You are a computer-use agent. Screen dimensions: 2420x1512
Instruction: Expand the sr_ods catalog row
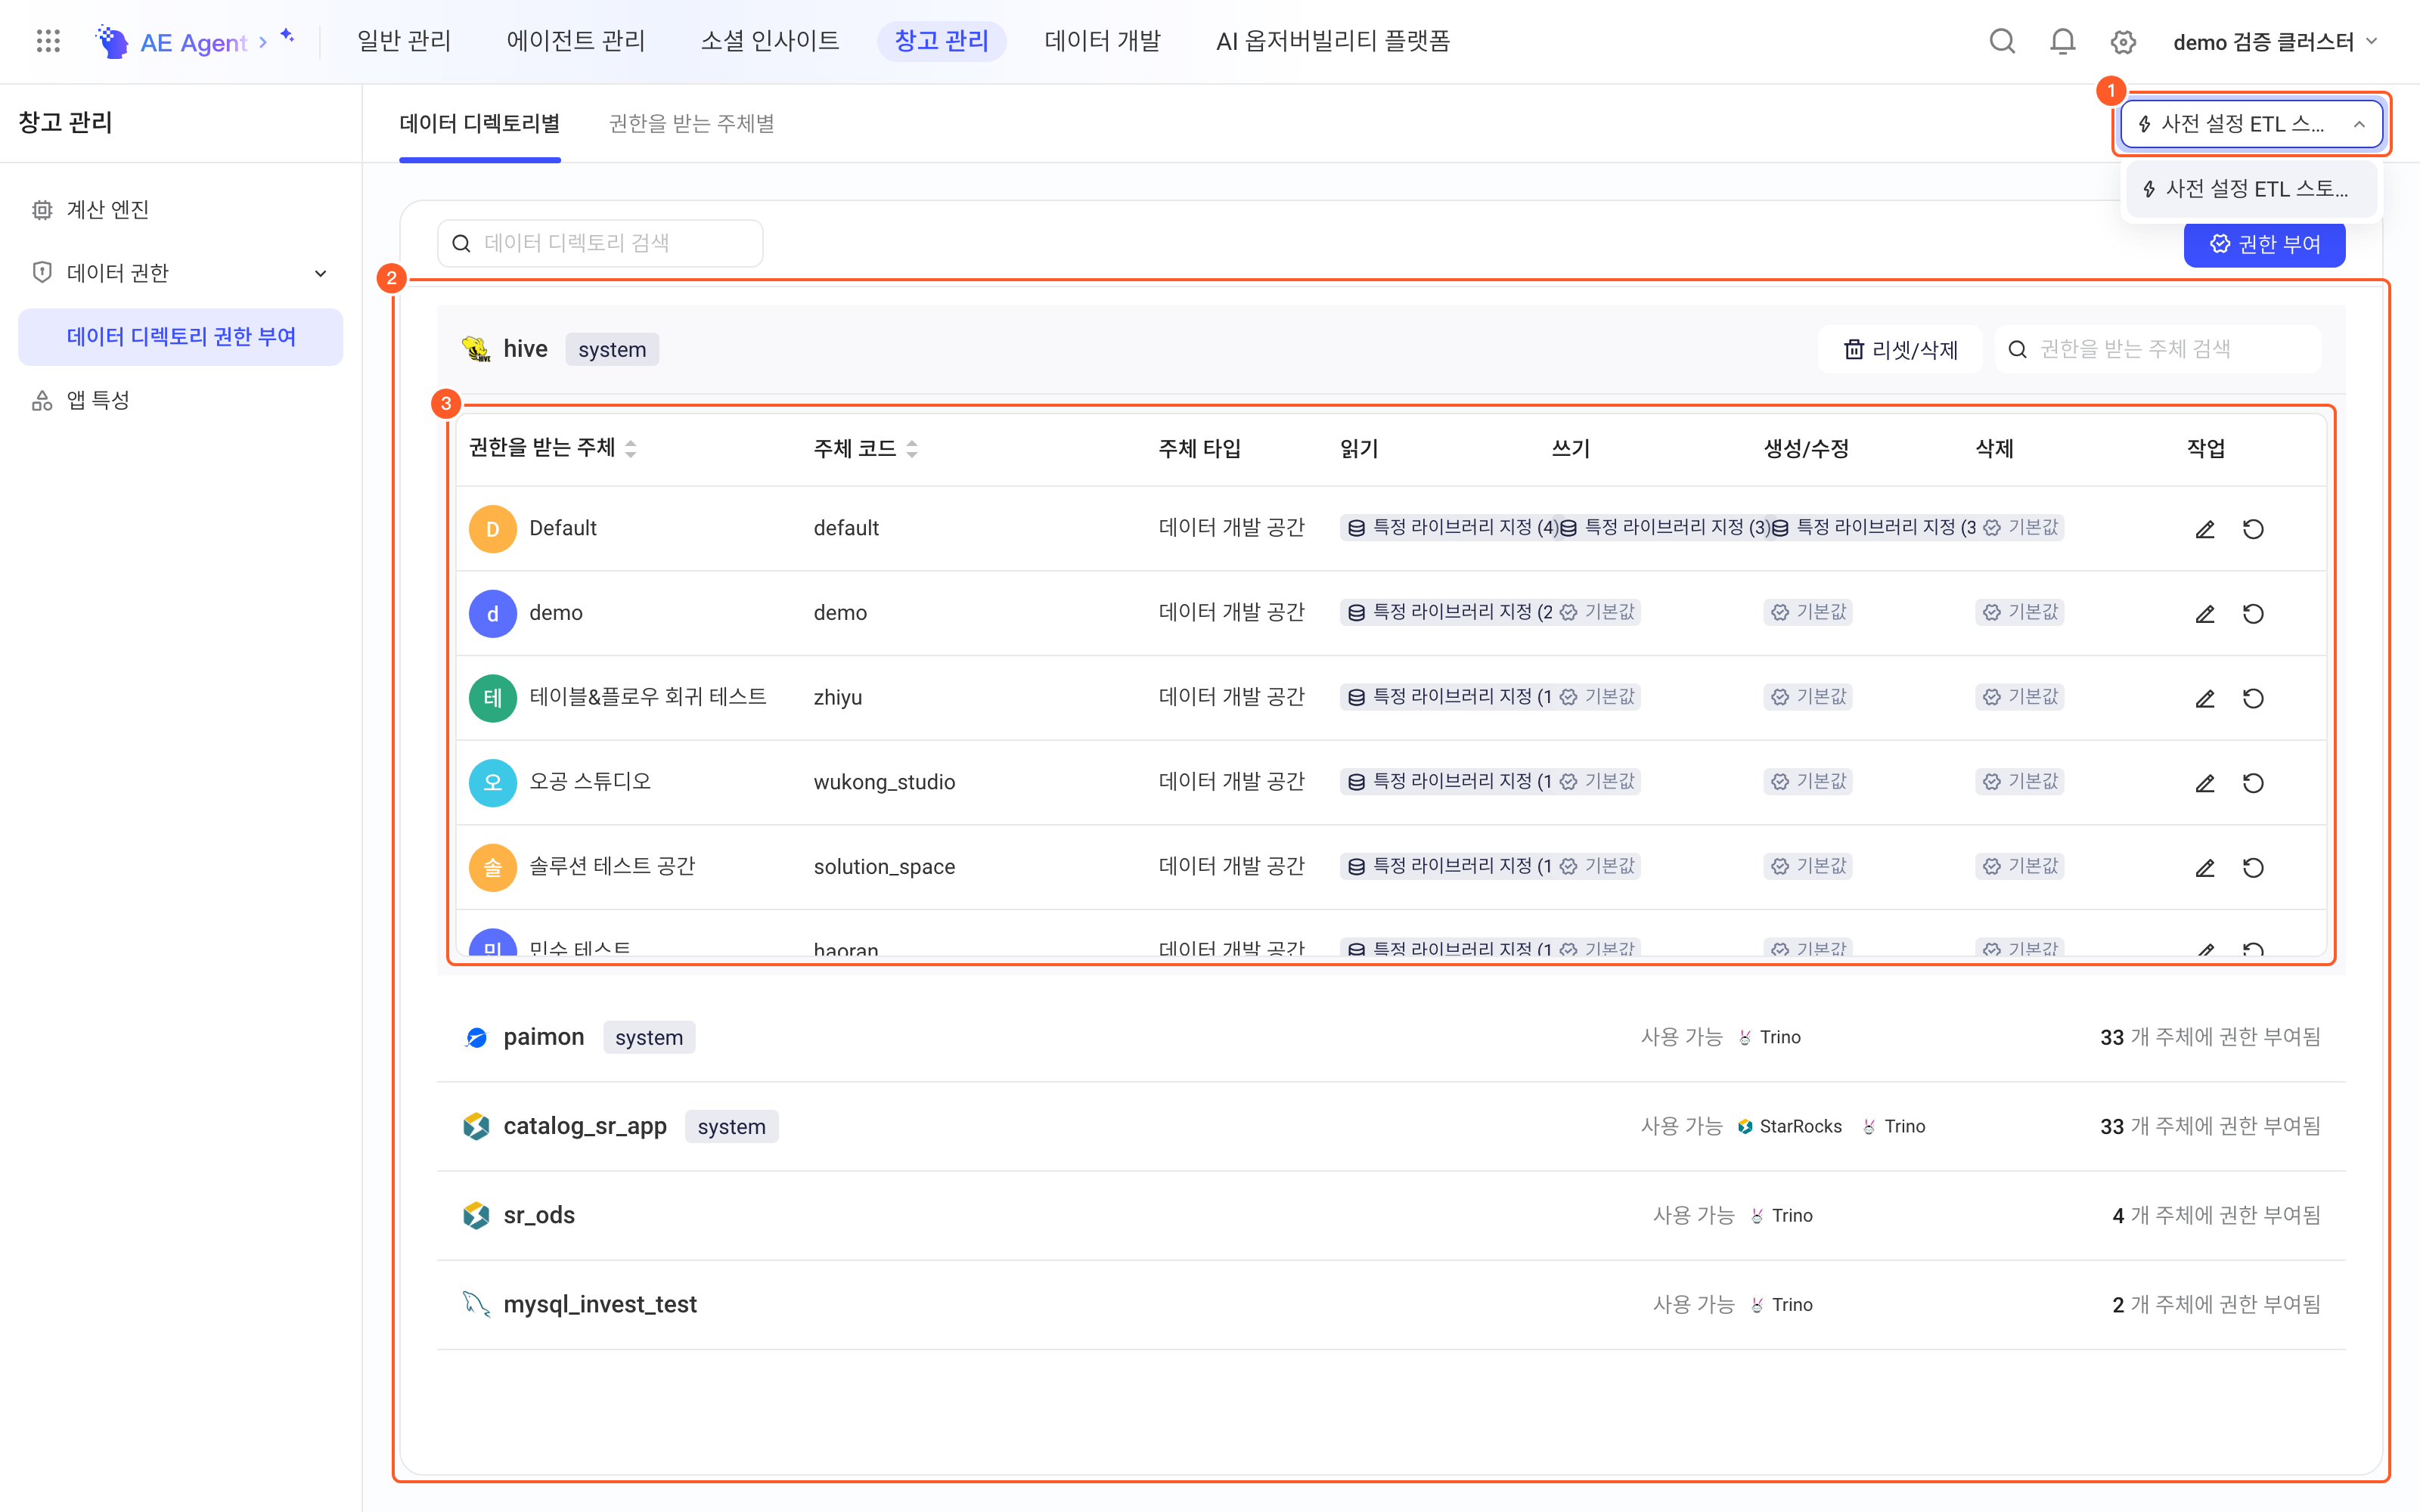point(1390,1215)
